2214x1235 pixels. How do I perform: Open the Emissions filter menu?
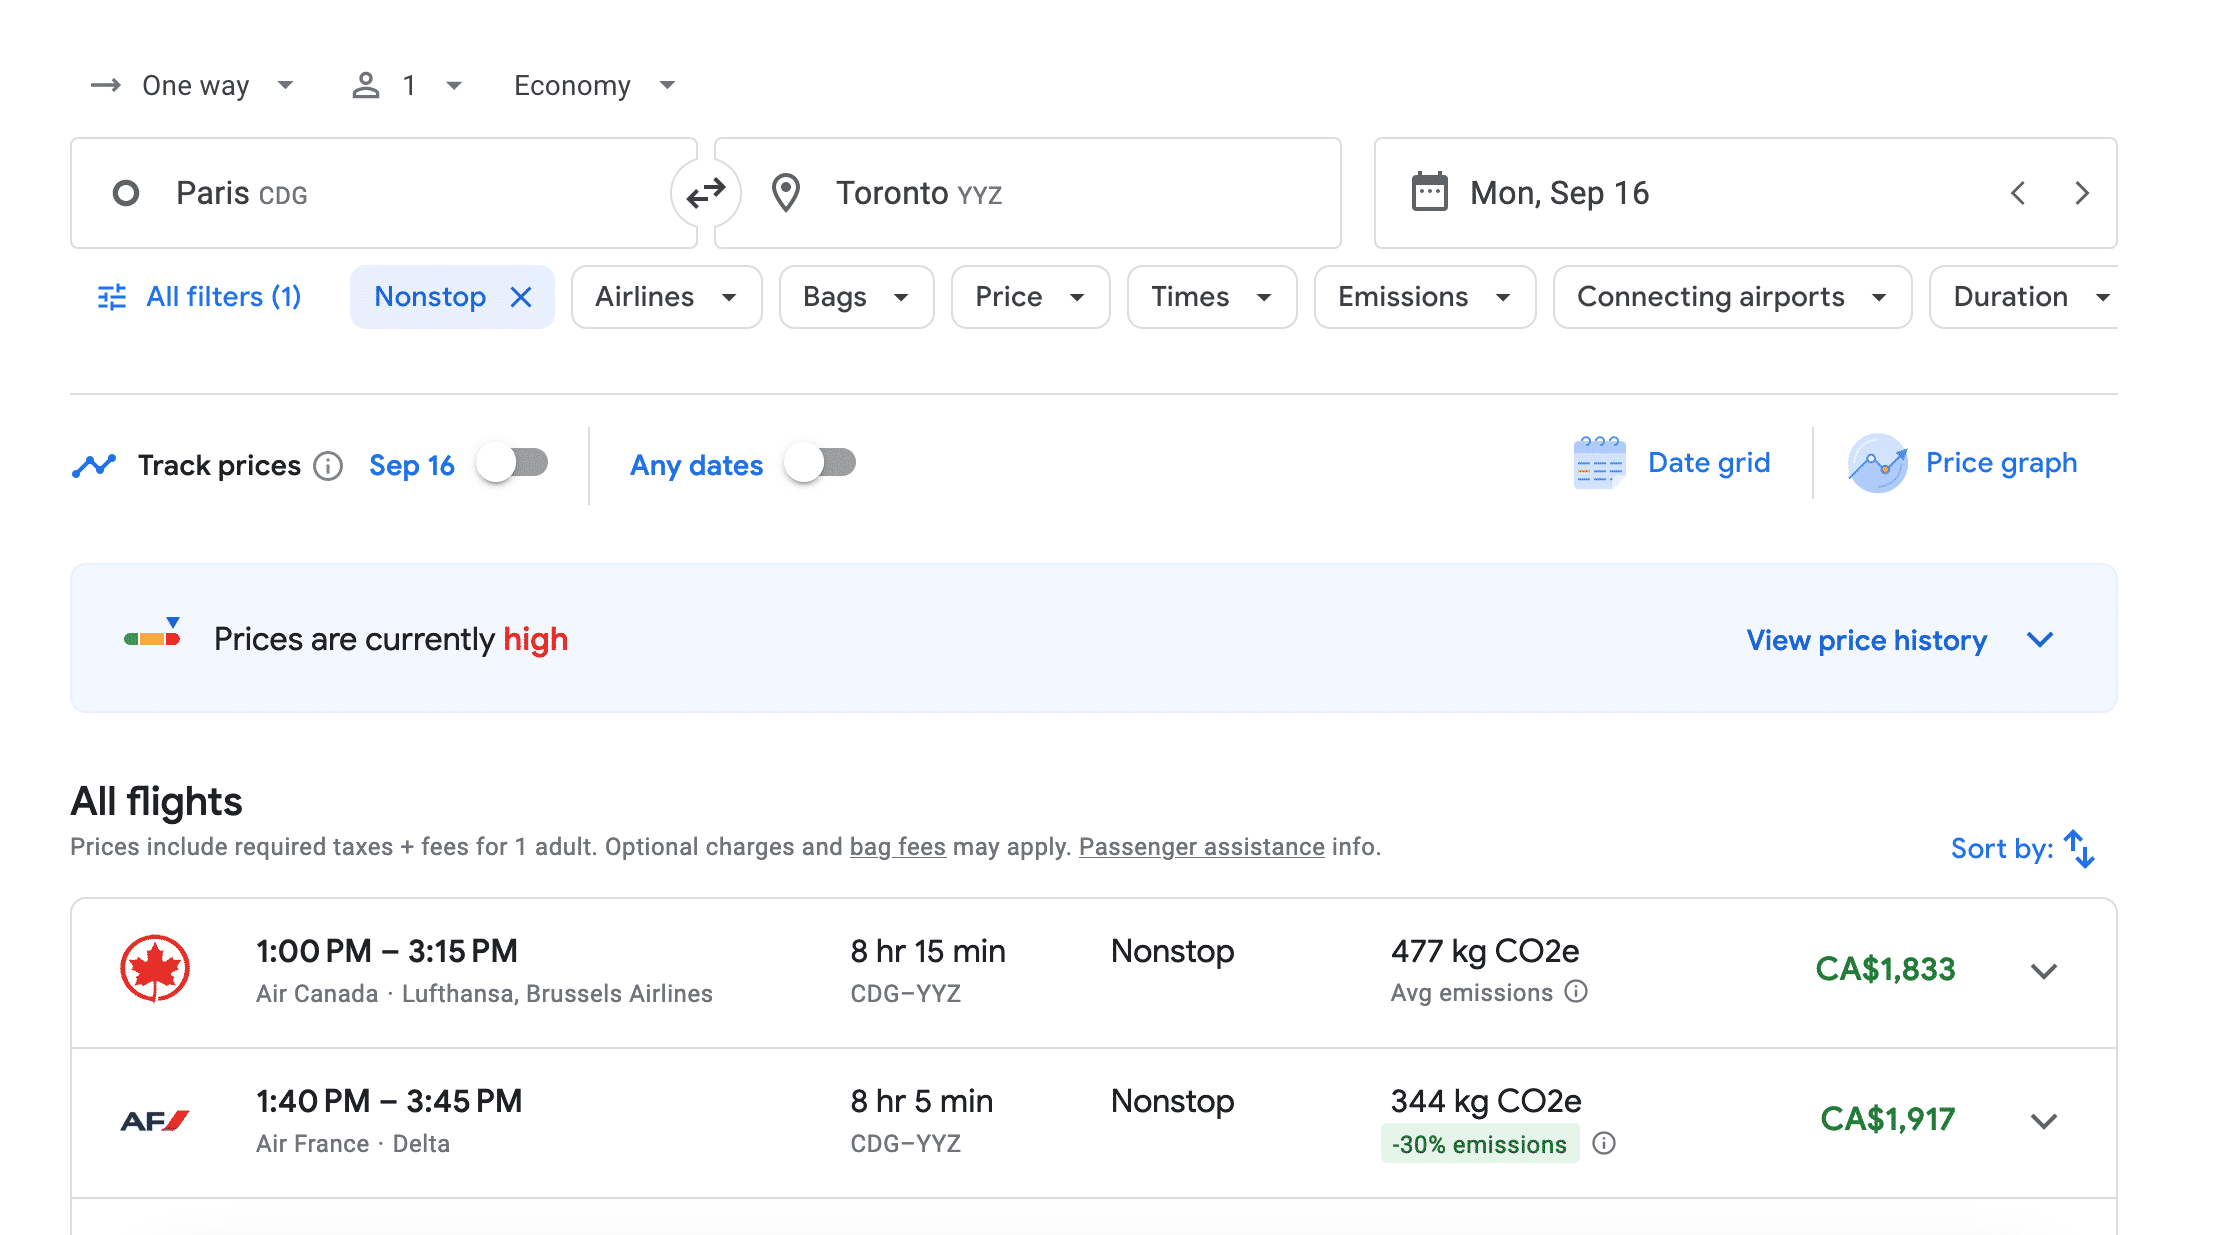coord(1424,297)
